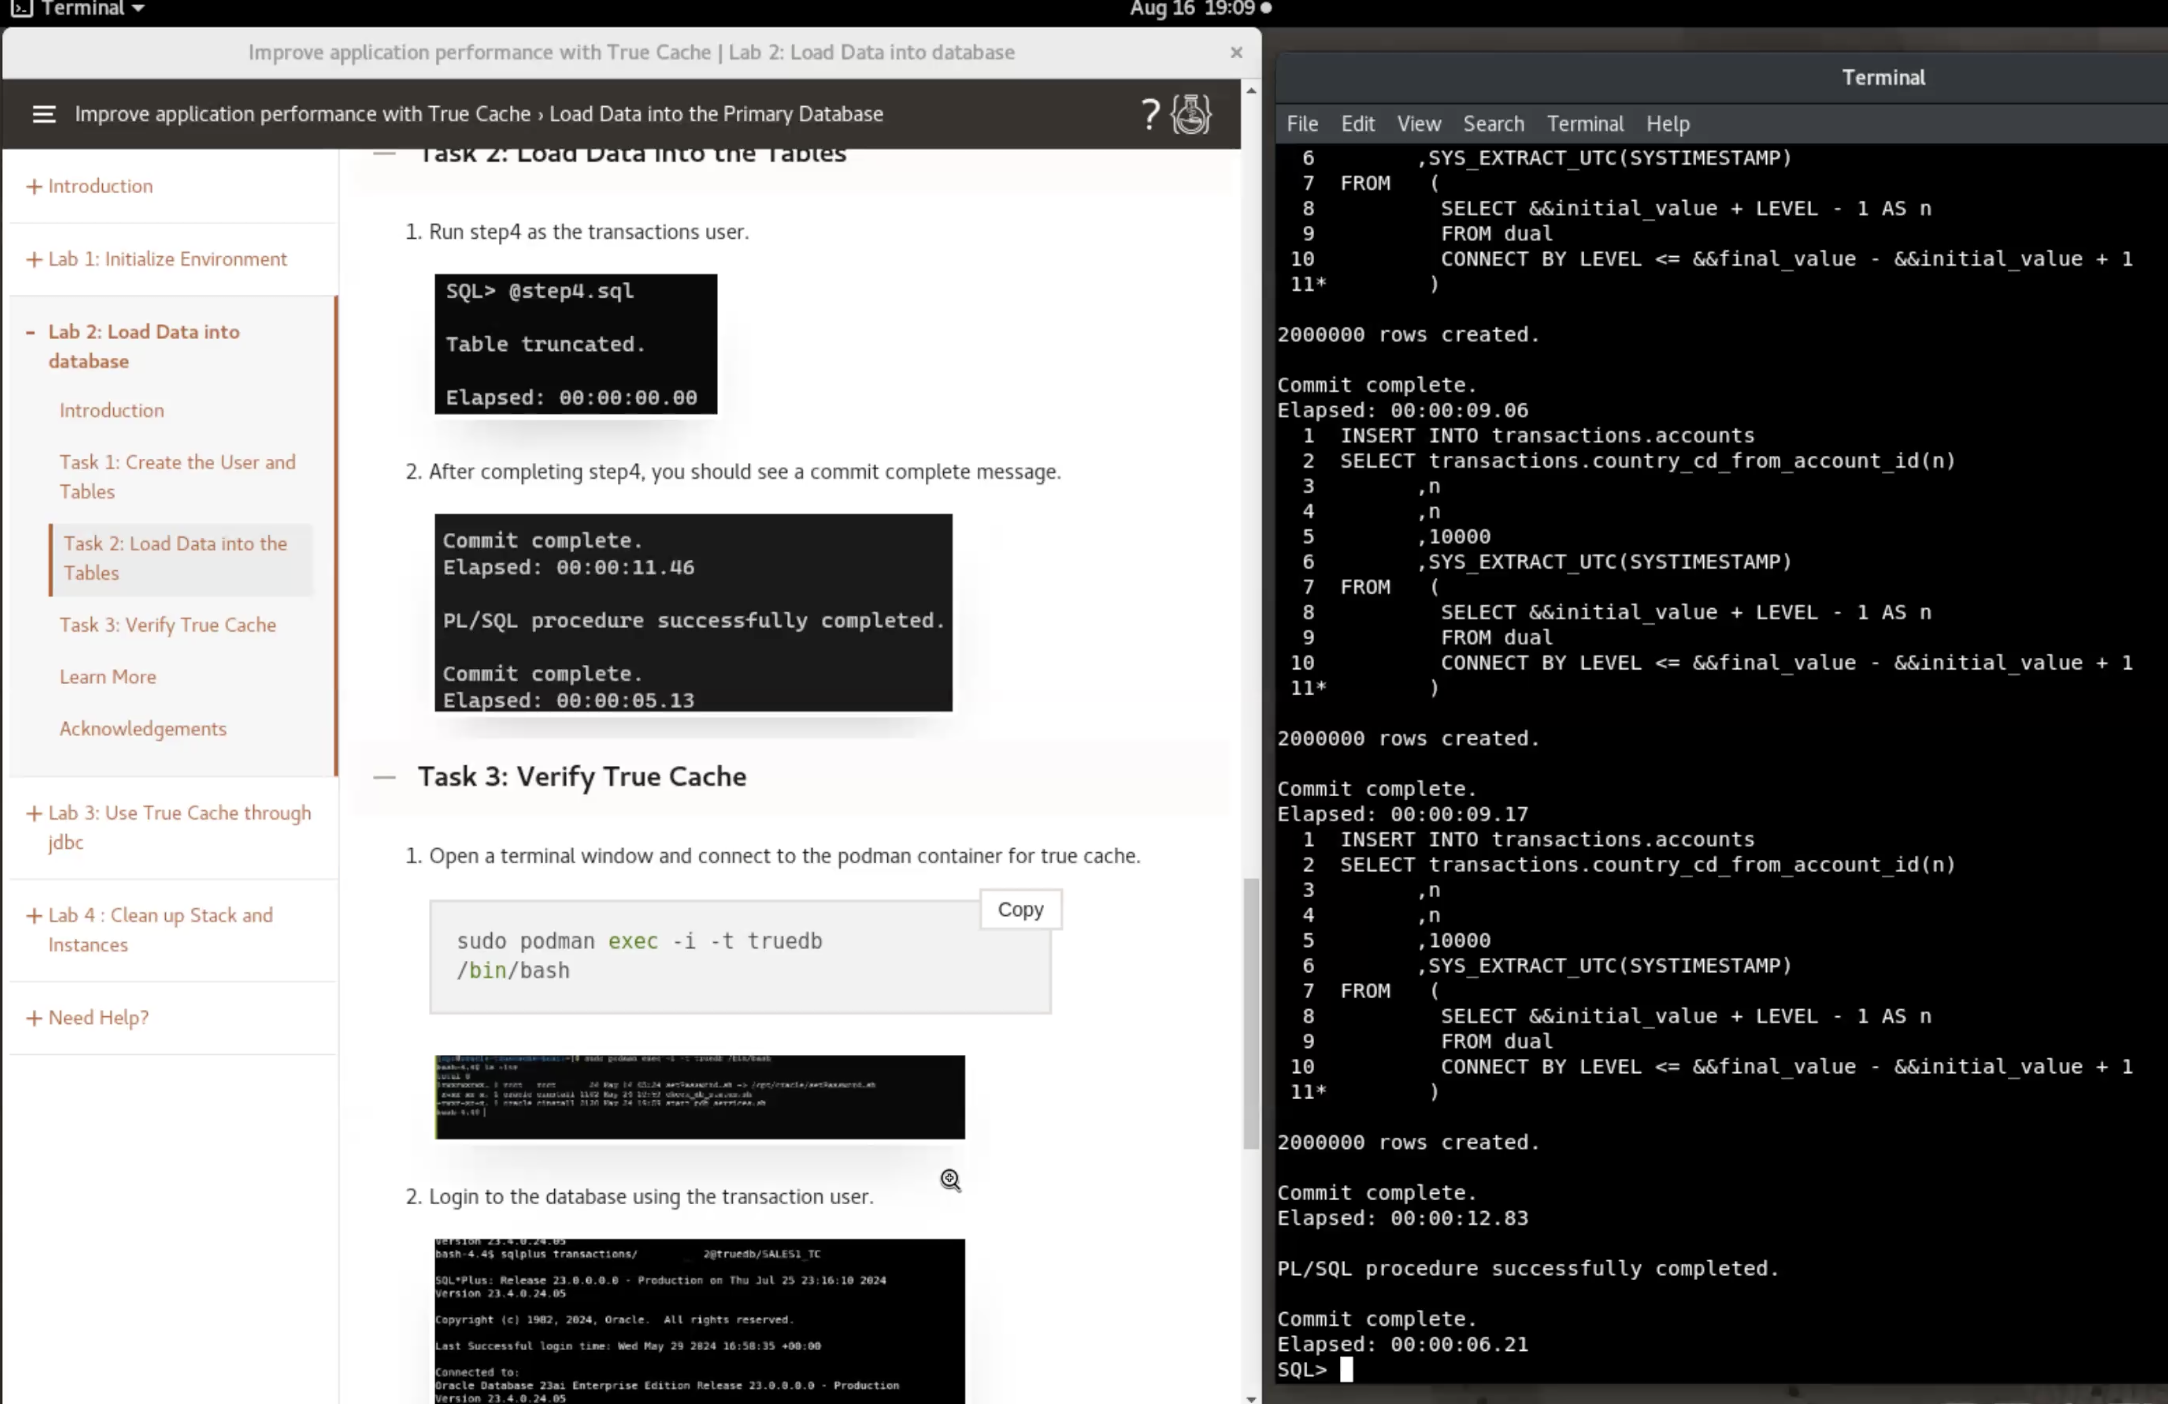Click the magnifier zoom icon on the screenshot
The image size is (2168, 1404).
[x=949, y=1181]
